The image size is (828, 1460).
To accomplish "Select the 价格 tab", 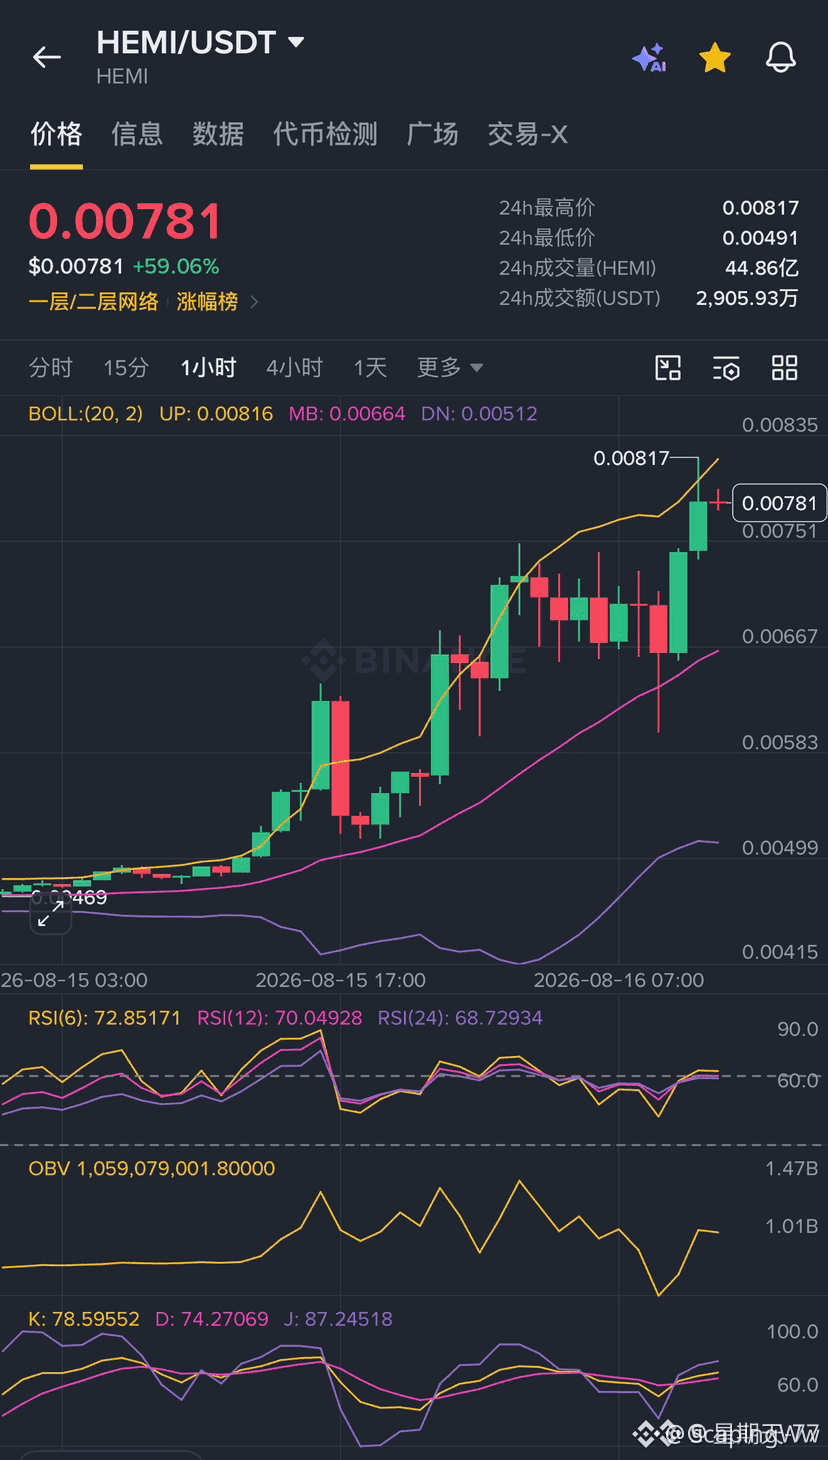I will pyautogui.click(x=56, y=134).
